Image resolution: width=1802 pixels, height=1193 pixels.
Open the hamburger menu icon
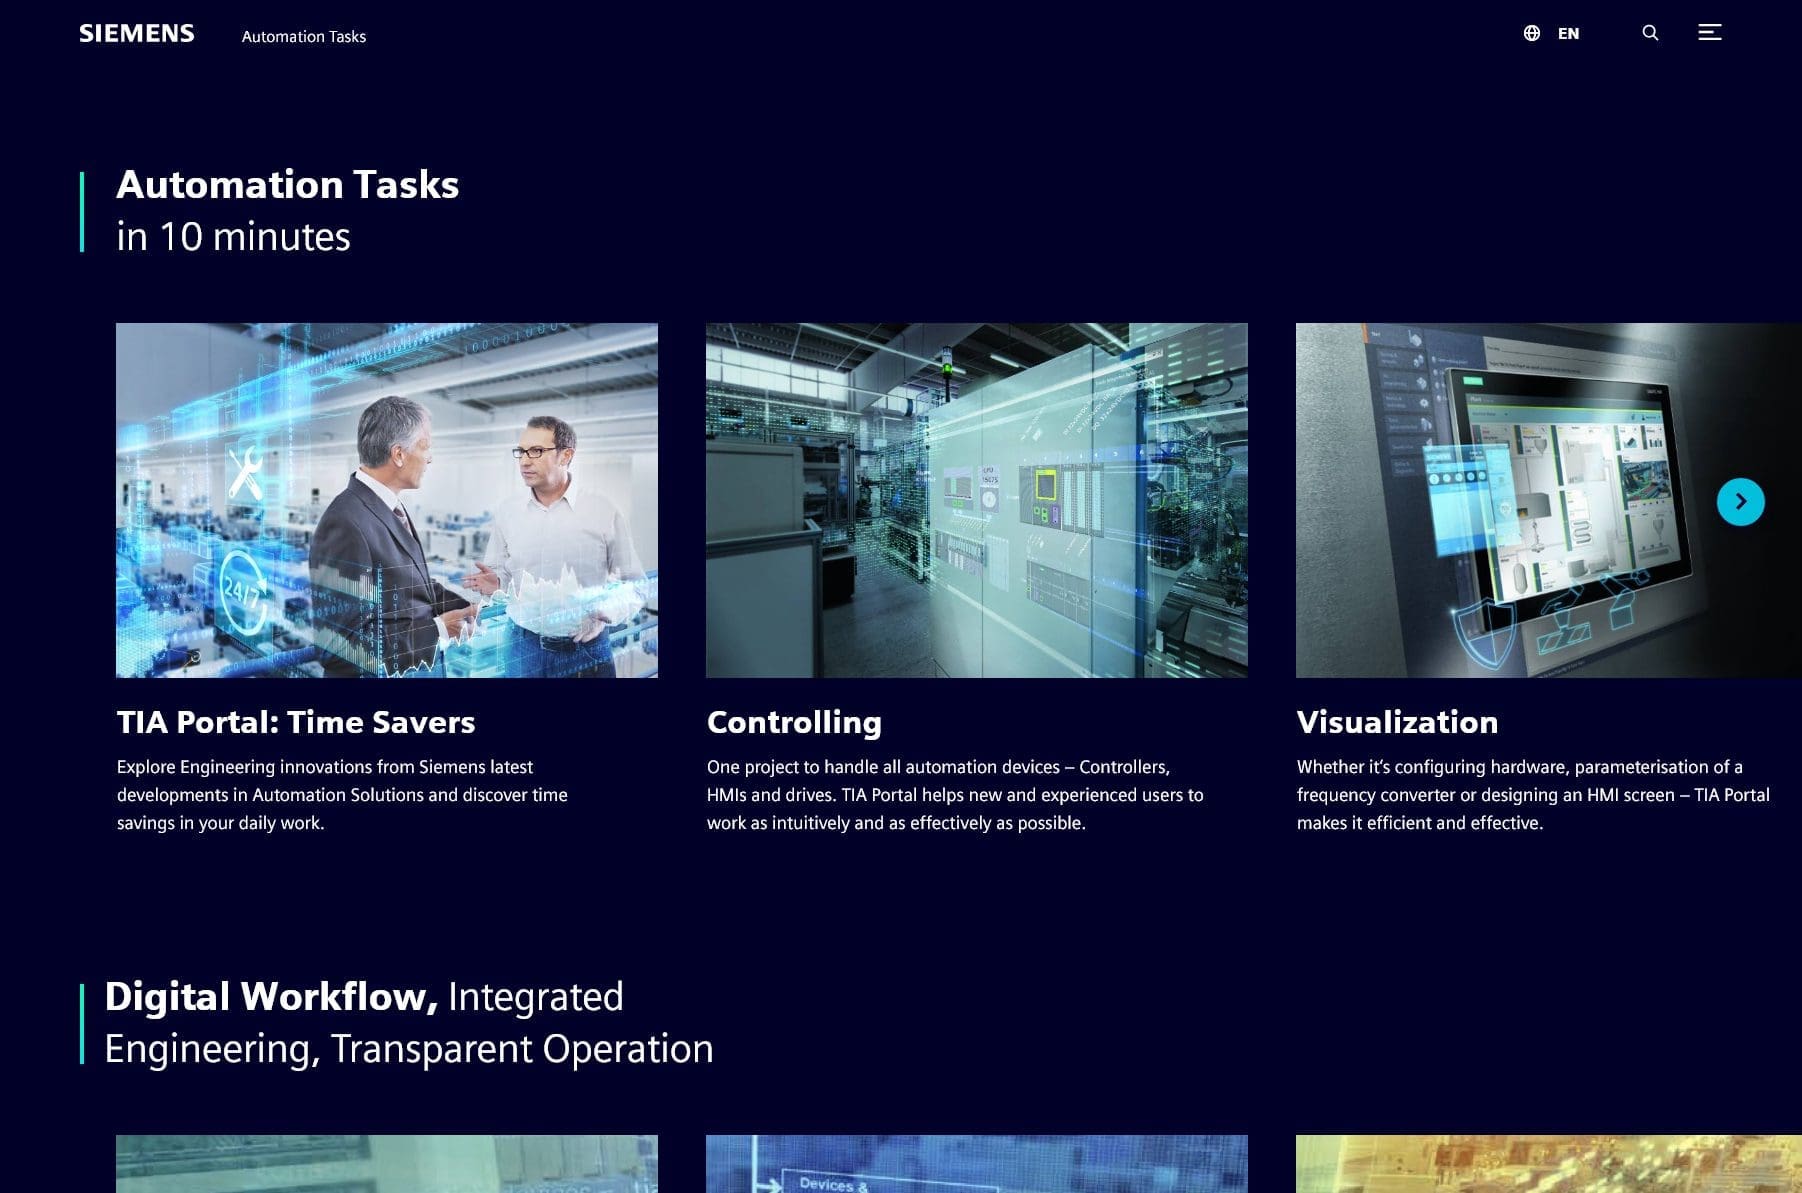coord(1710,33)
